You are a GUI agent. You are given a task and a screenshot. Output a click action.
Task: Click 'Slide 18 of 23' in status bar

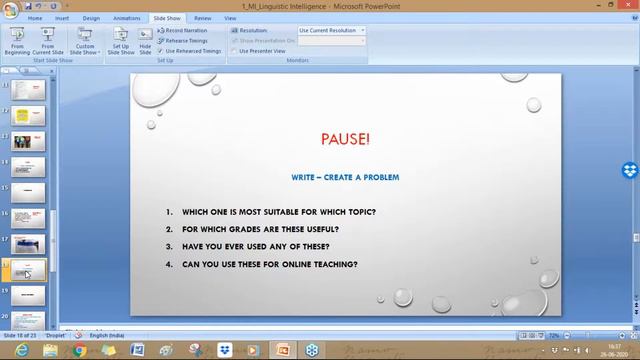pos(20,336)
